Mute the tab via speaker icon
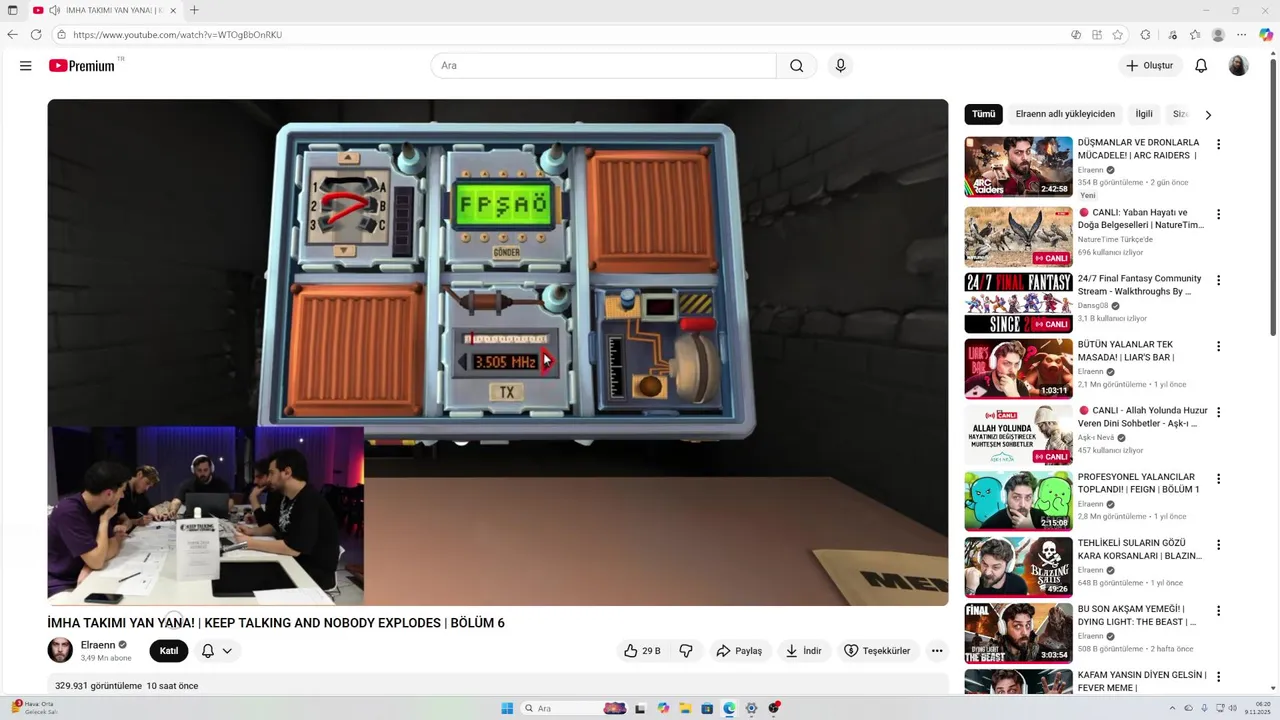Screen dimensions: 1280x720 pyautogui.click(x=54, y=10)
